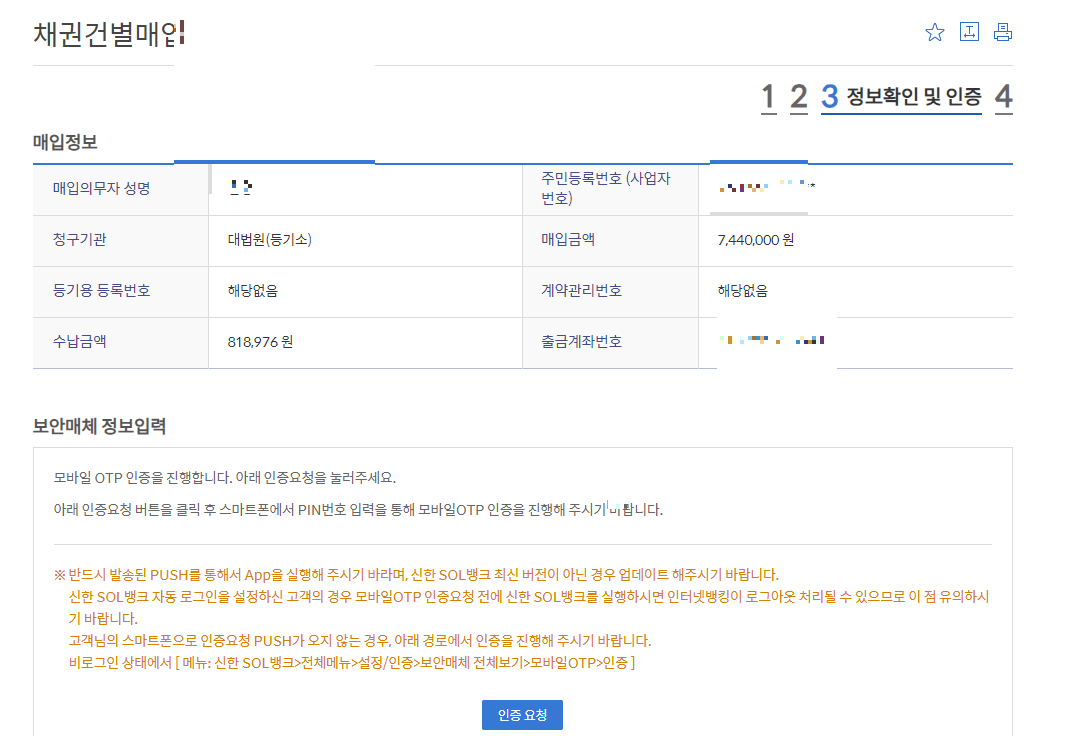Activate the printer icon at top right
This screenshot has width=1067, height=736.
[1002, 31]
